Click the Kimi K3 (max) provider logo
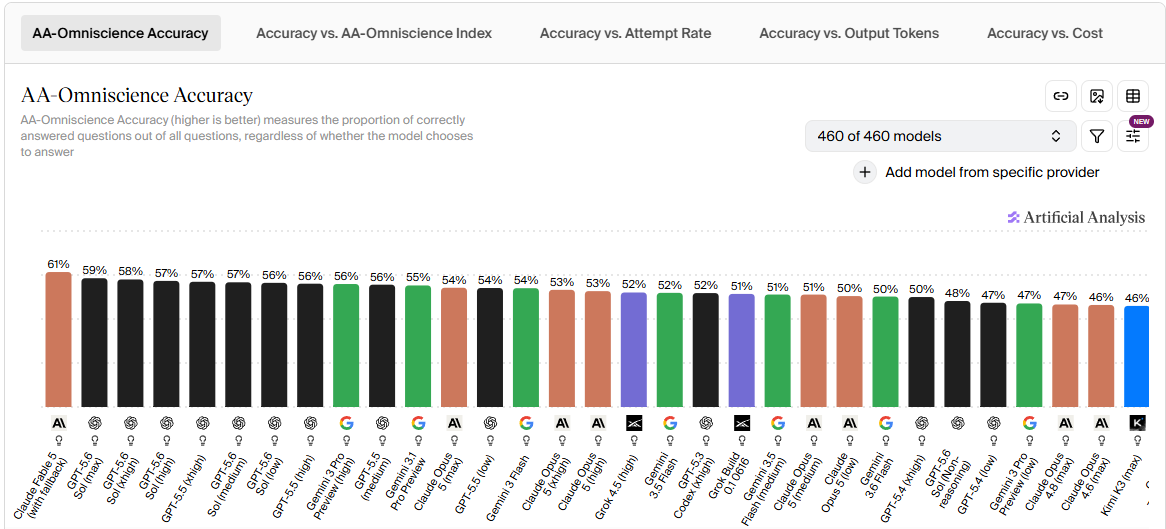The height and width of the screenshot is (529, 1166). (x=1138, y=423)
